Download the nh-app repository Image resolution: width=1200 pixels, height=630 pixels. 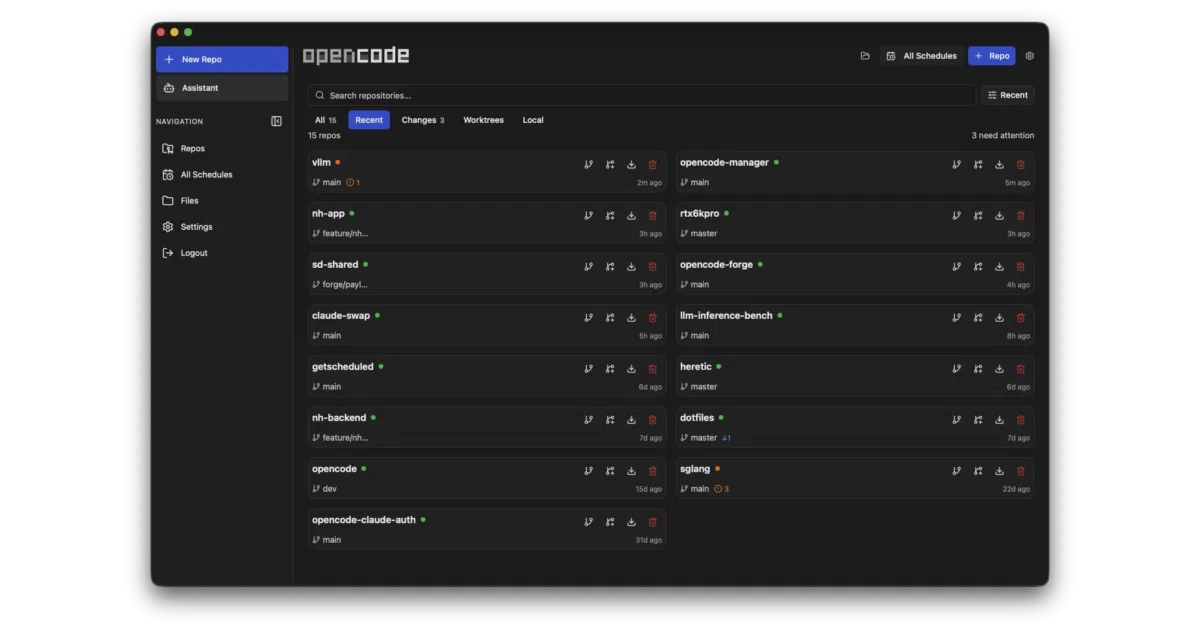coord(631,216)
